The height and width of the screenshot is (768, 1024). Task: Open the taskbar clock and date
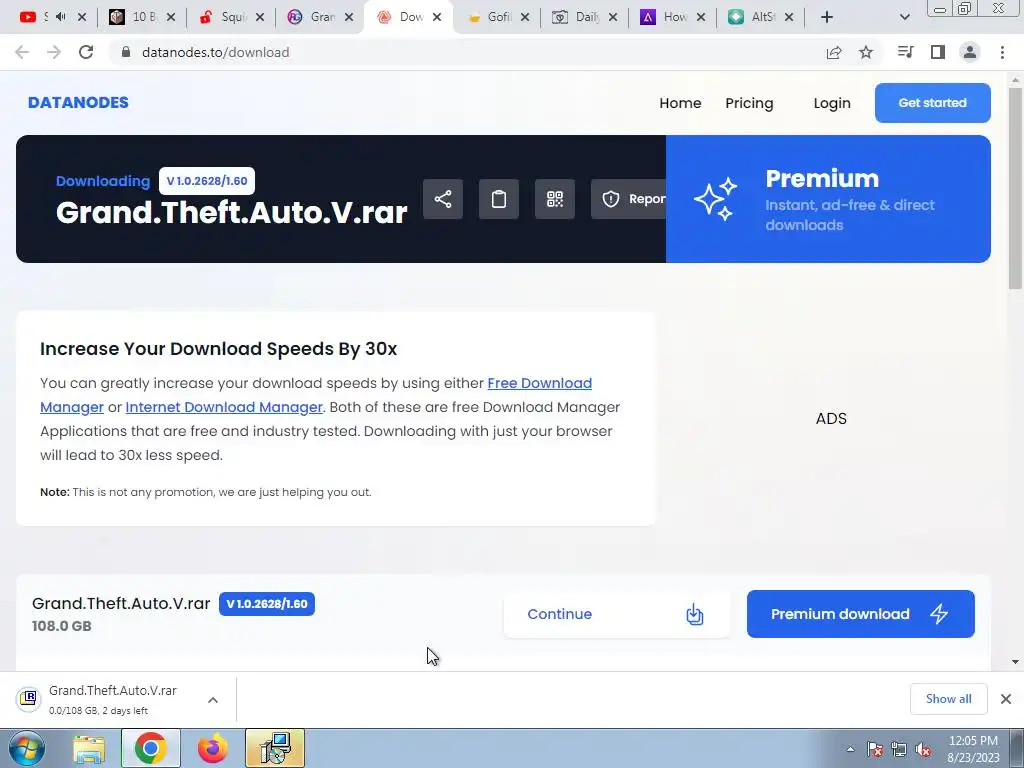point(974,749)
